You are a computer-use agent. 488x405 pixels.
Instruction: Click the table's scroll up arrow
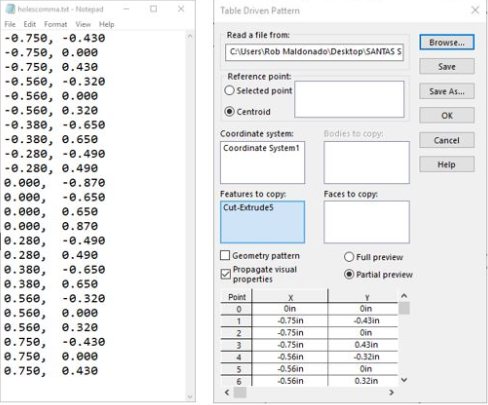pos(404,295)
